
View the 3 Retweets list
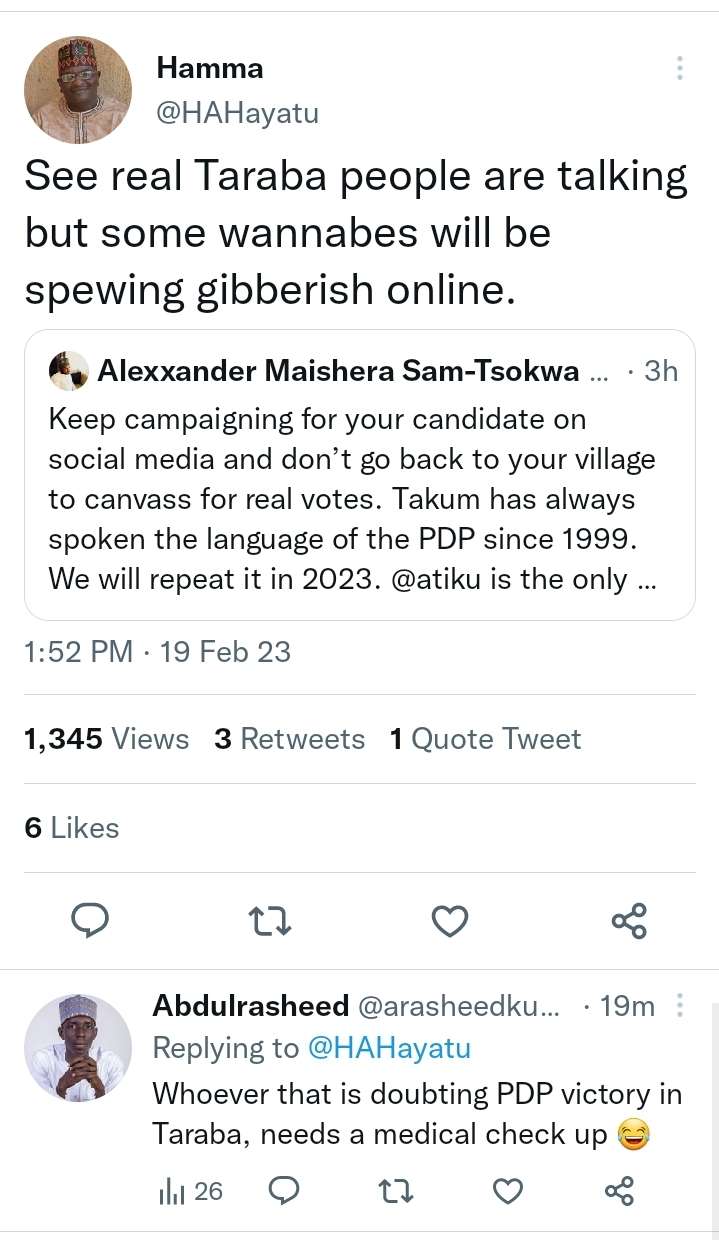point(290,739)
